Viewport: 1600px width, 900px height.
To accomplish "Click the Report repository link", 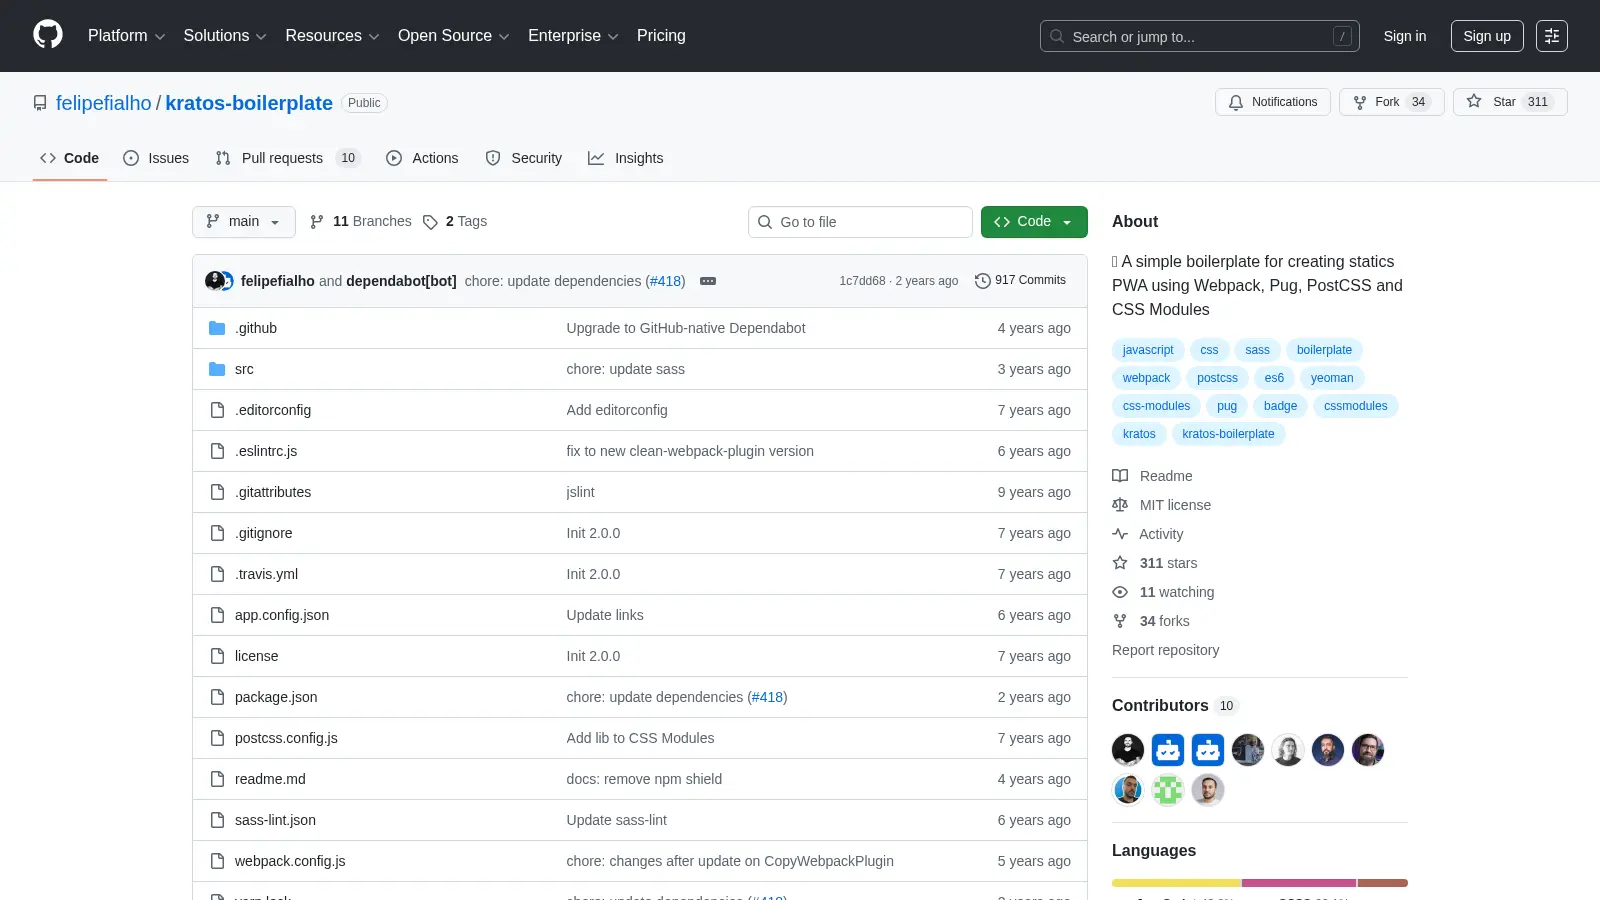I will pos(1166,650).
